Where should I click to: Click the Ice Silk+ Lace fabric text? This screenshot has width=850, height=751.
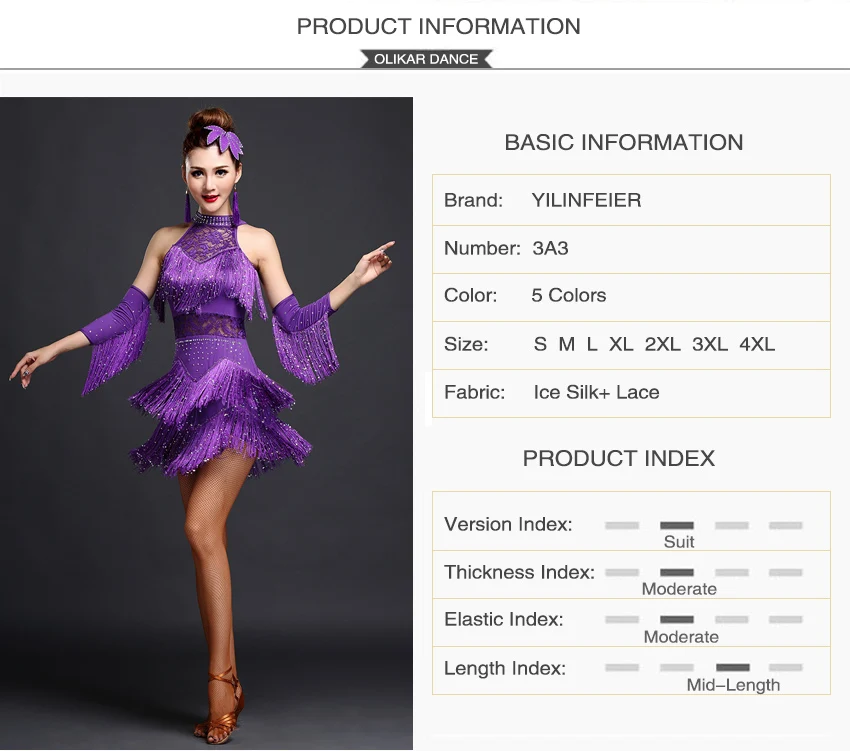pos(596,392)
